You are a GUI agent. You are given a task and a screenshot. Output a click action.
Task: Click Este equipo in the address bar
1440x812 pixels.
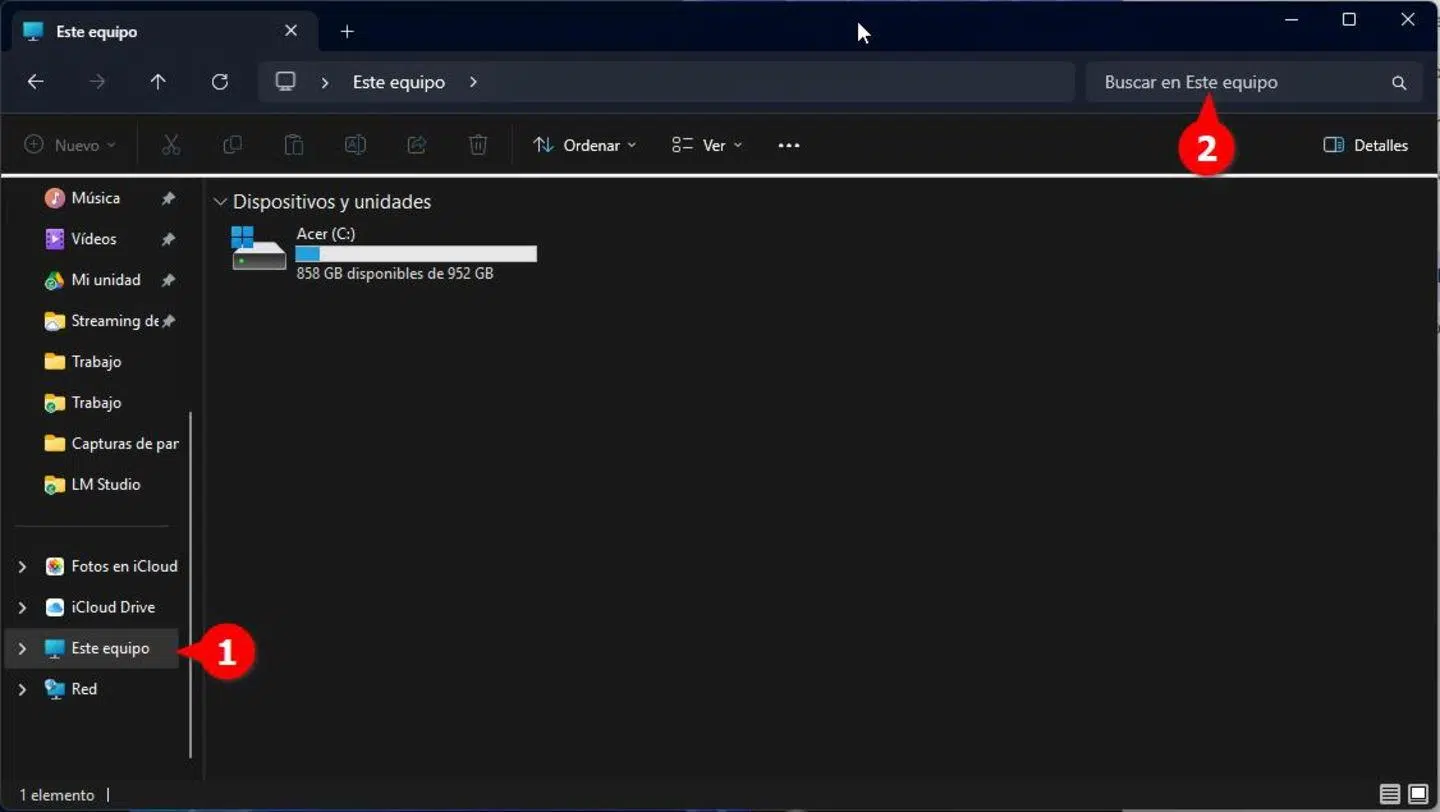pos(399,82)
